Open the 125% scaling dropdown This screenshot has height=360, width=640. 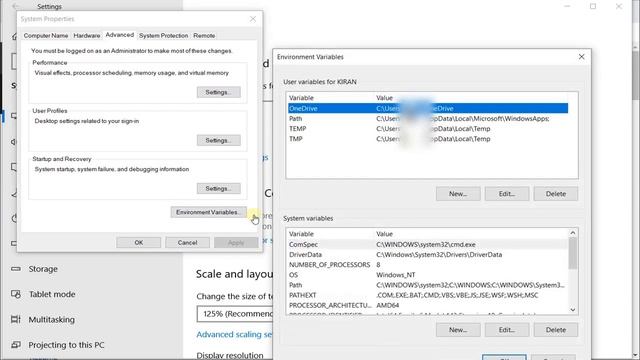[x=235, y=314]
